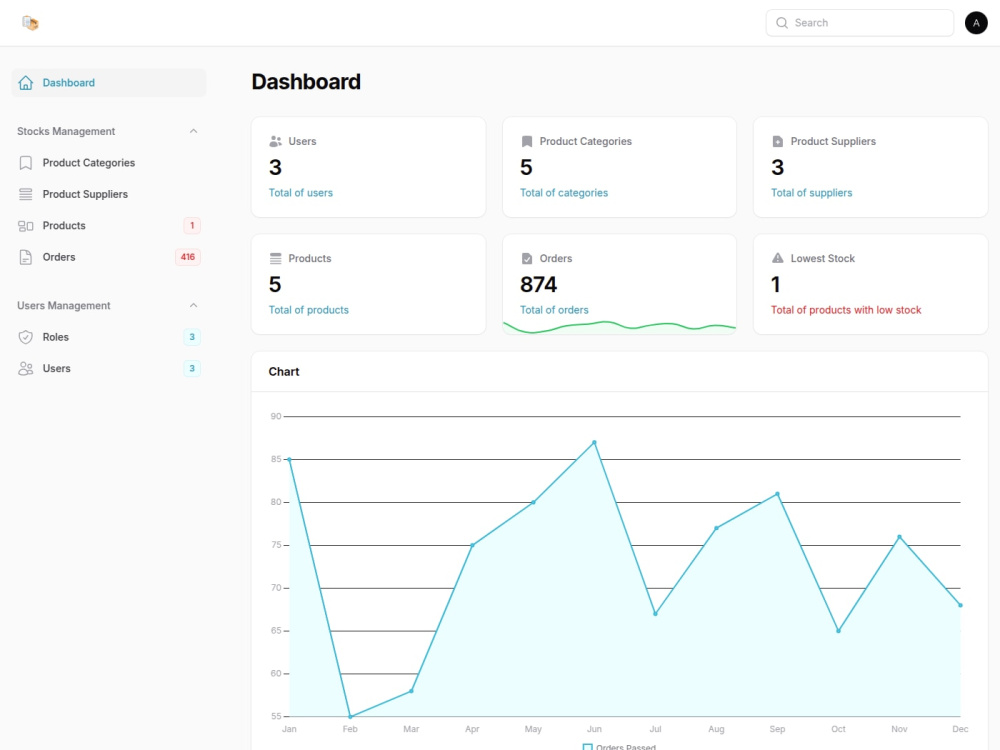The image size is (1000, 750).
Task: Click the Jan data point on chart
Action: click(x=290, y=459)
